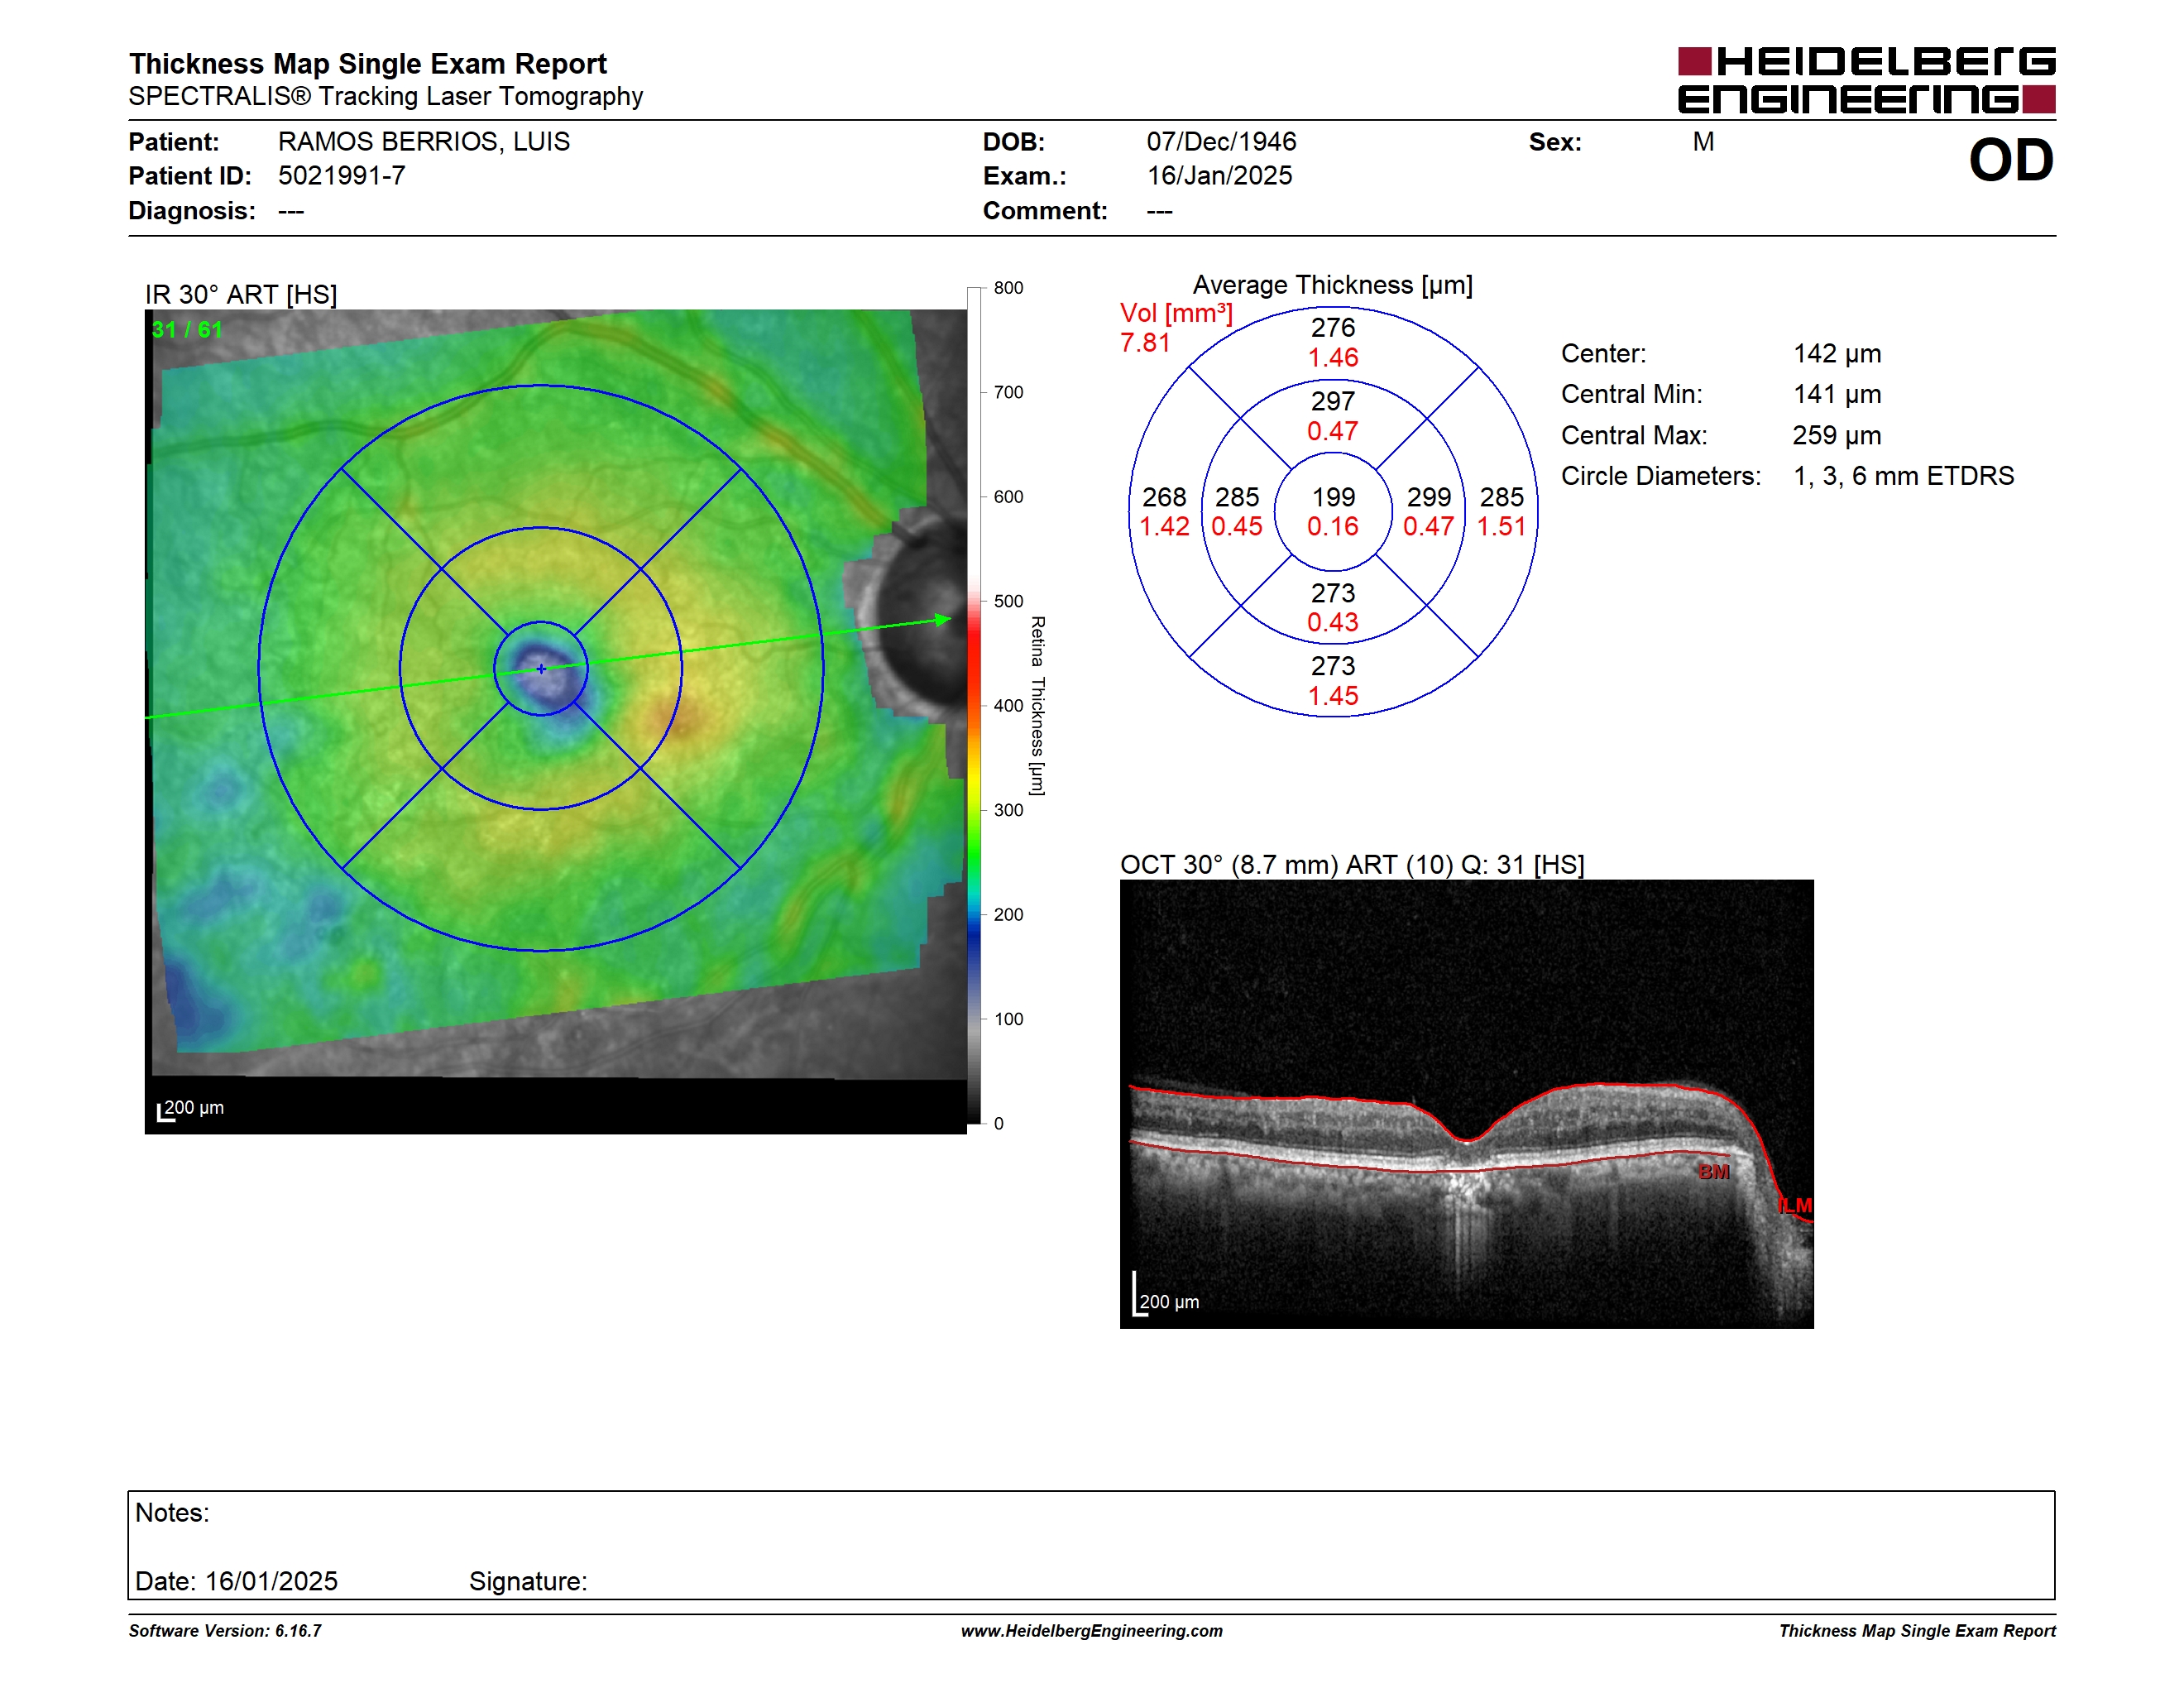Click outer superior thickness 276

coord(1333,327)
